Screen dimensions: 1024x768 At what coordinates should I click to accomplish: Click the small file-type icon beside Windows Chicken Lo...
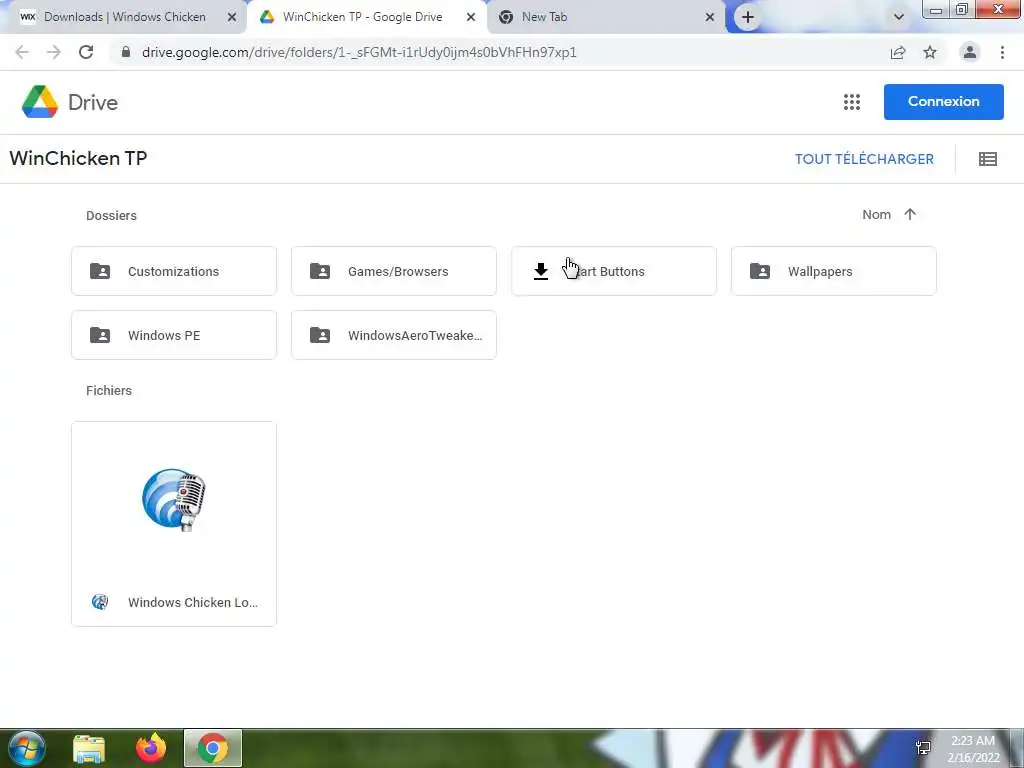[100, 602]
